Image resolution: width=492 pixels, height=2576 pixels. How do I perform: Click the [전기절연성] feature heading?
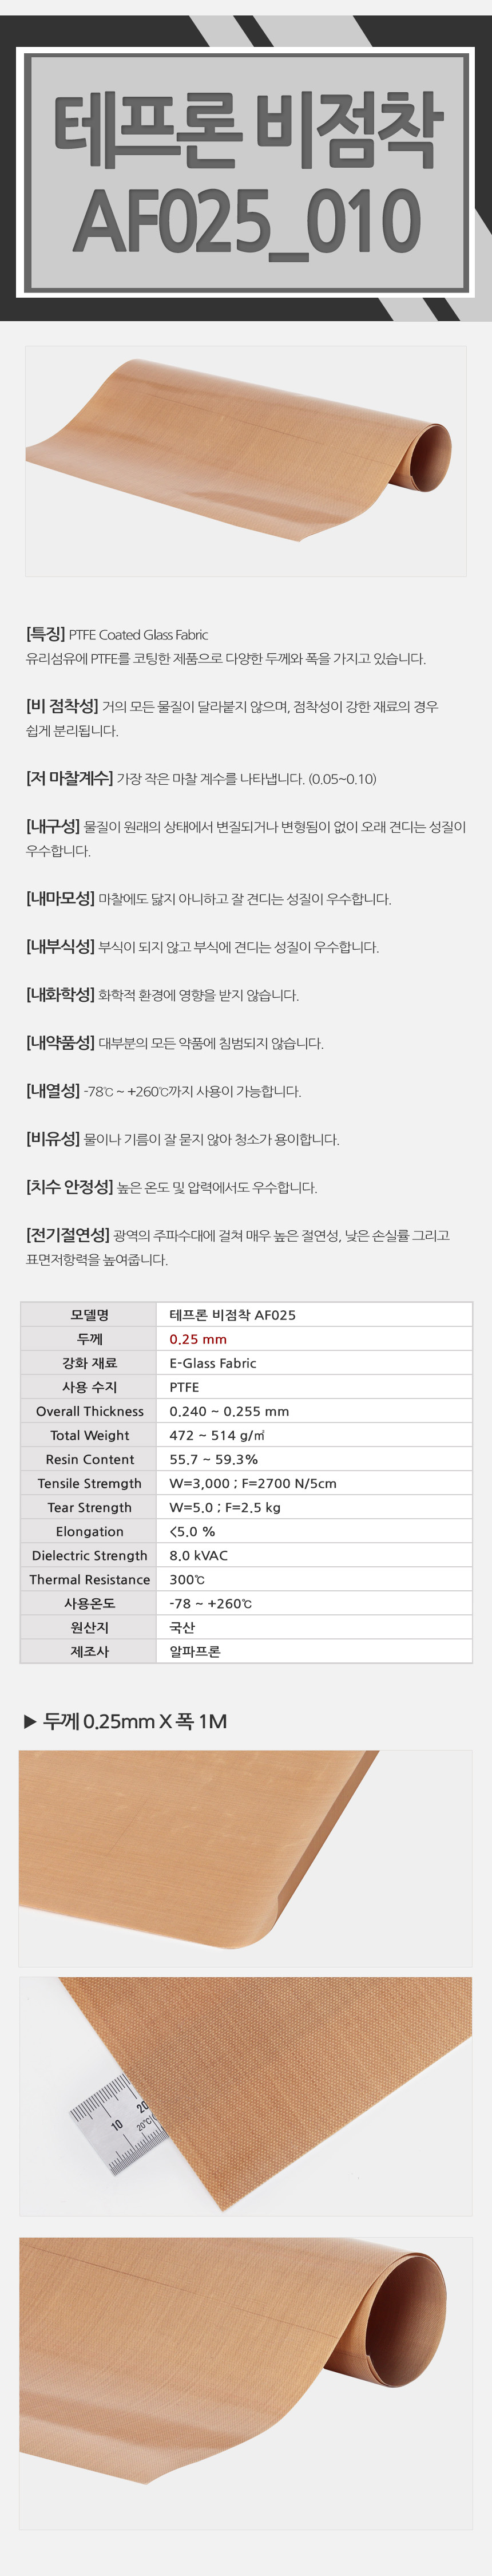(67, 1235)
